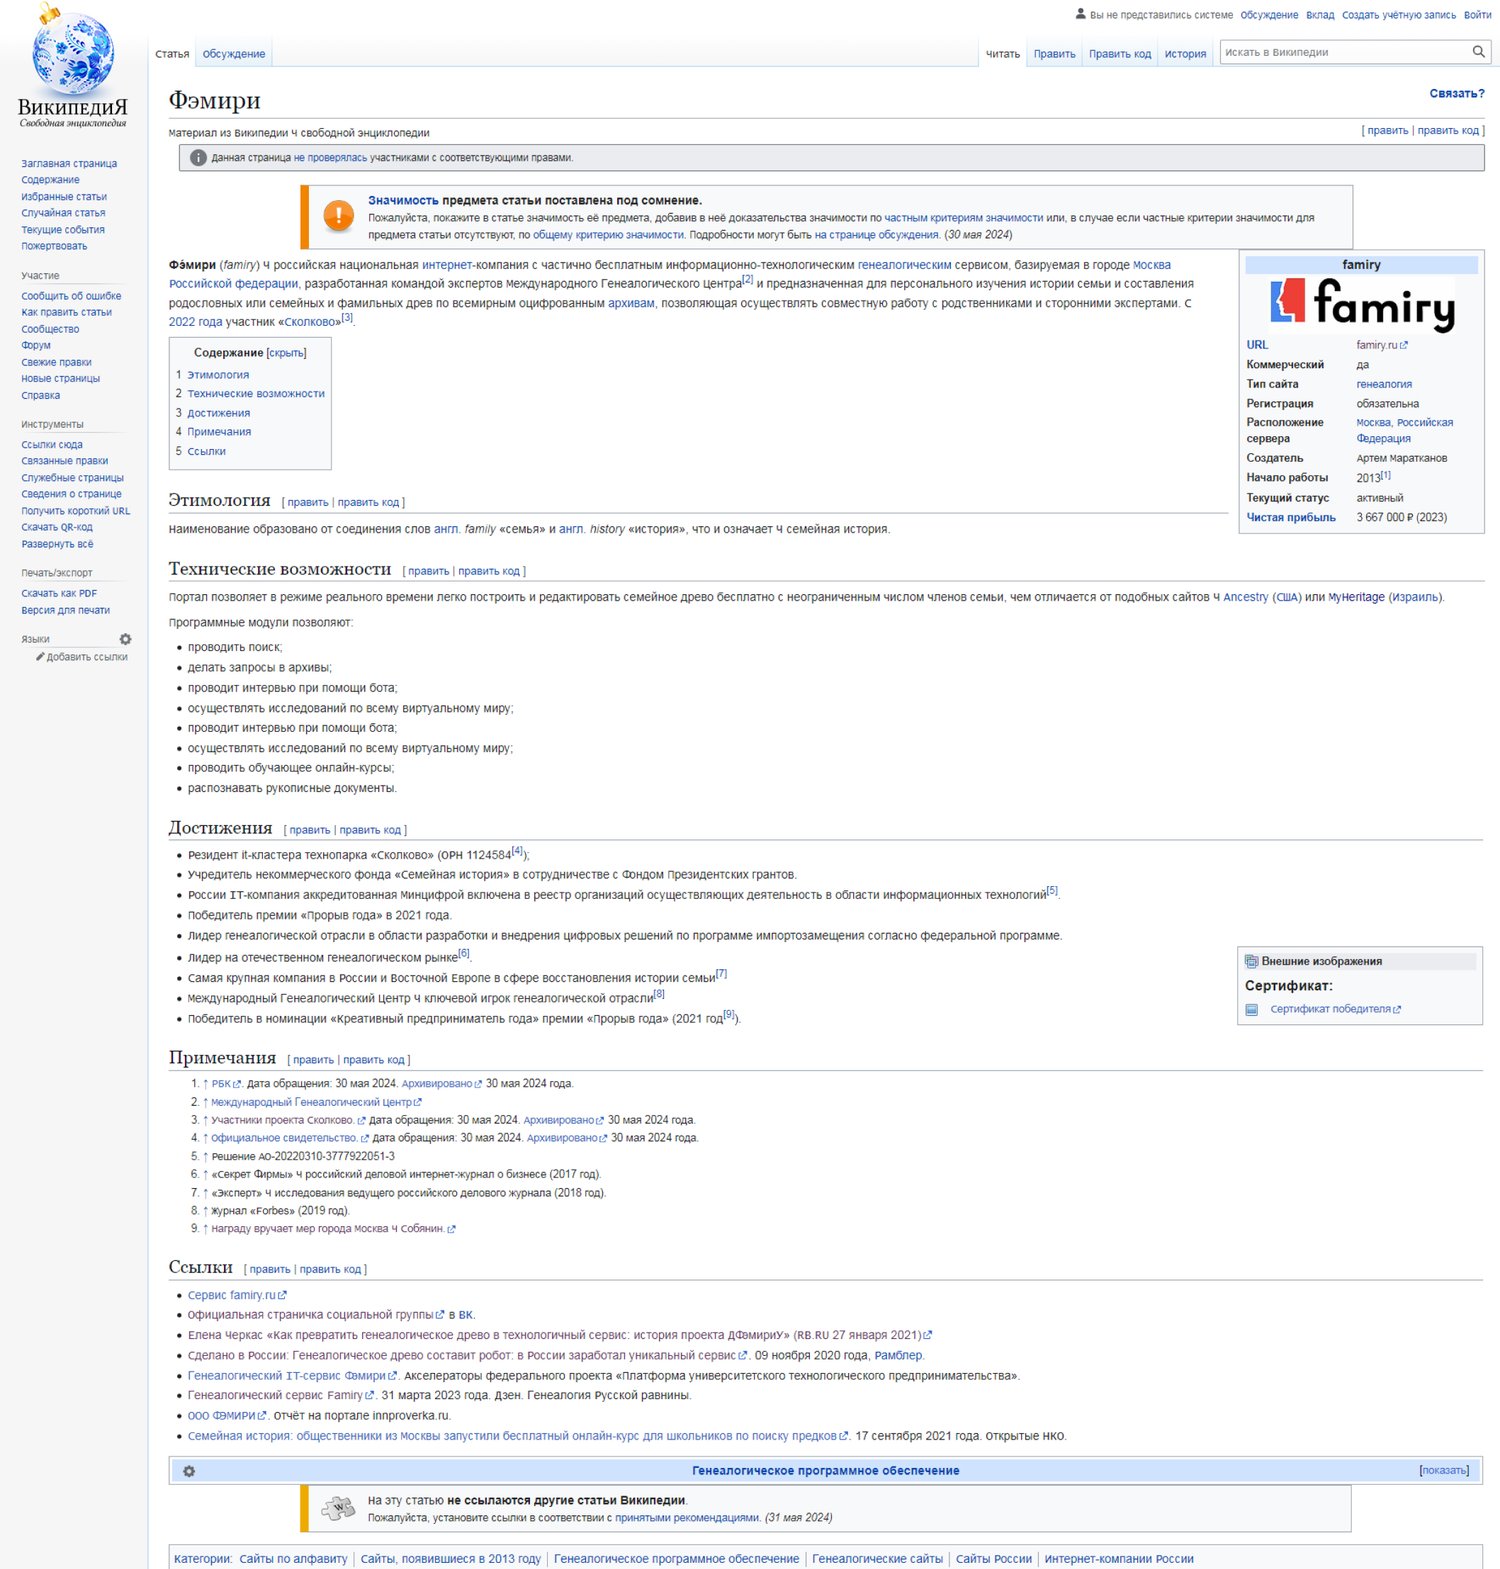Click the external images icon
The image size is (1500, 1569).
1251,961
